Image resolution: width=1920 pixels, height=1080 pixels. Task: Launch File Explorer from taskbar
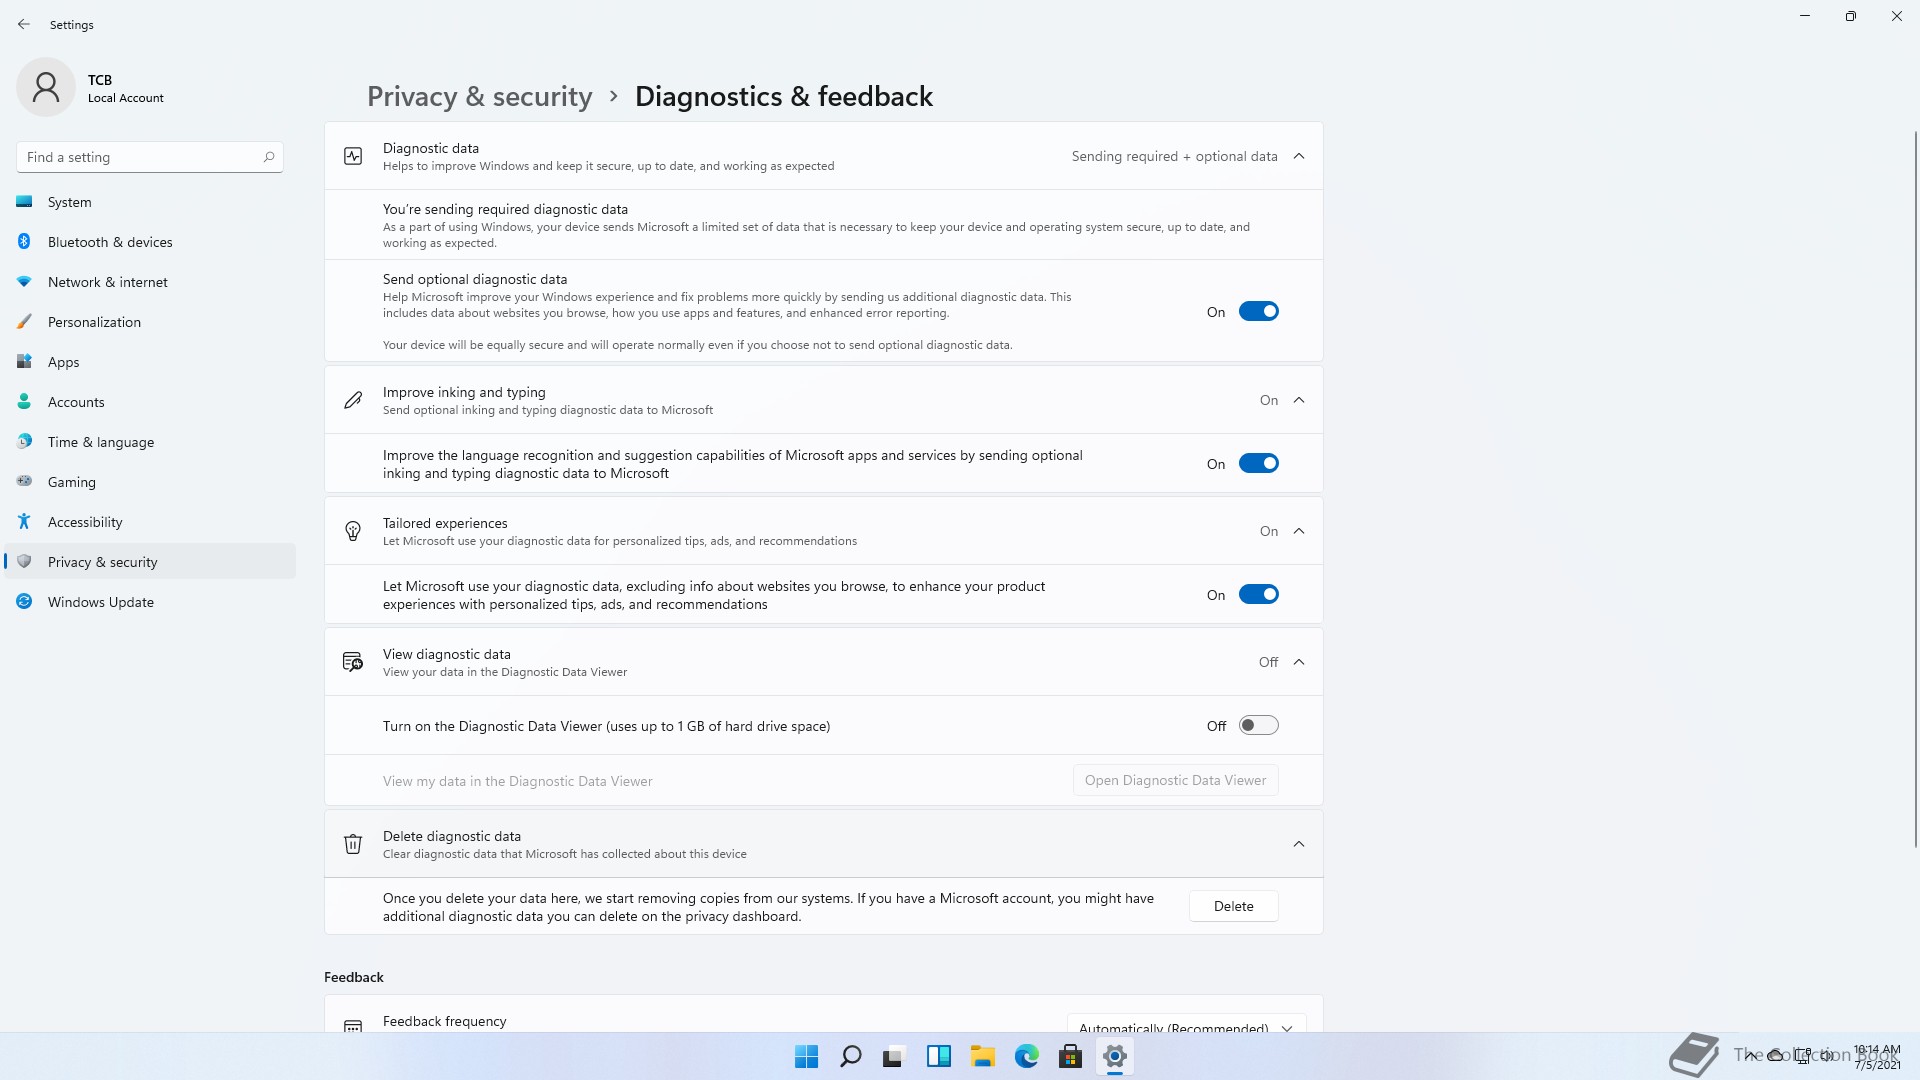pyautogui.click(x=983, y=1056)
